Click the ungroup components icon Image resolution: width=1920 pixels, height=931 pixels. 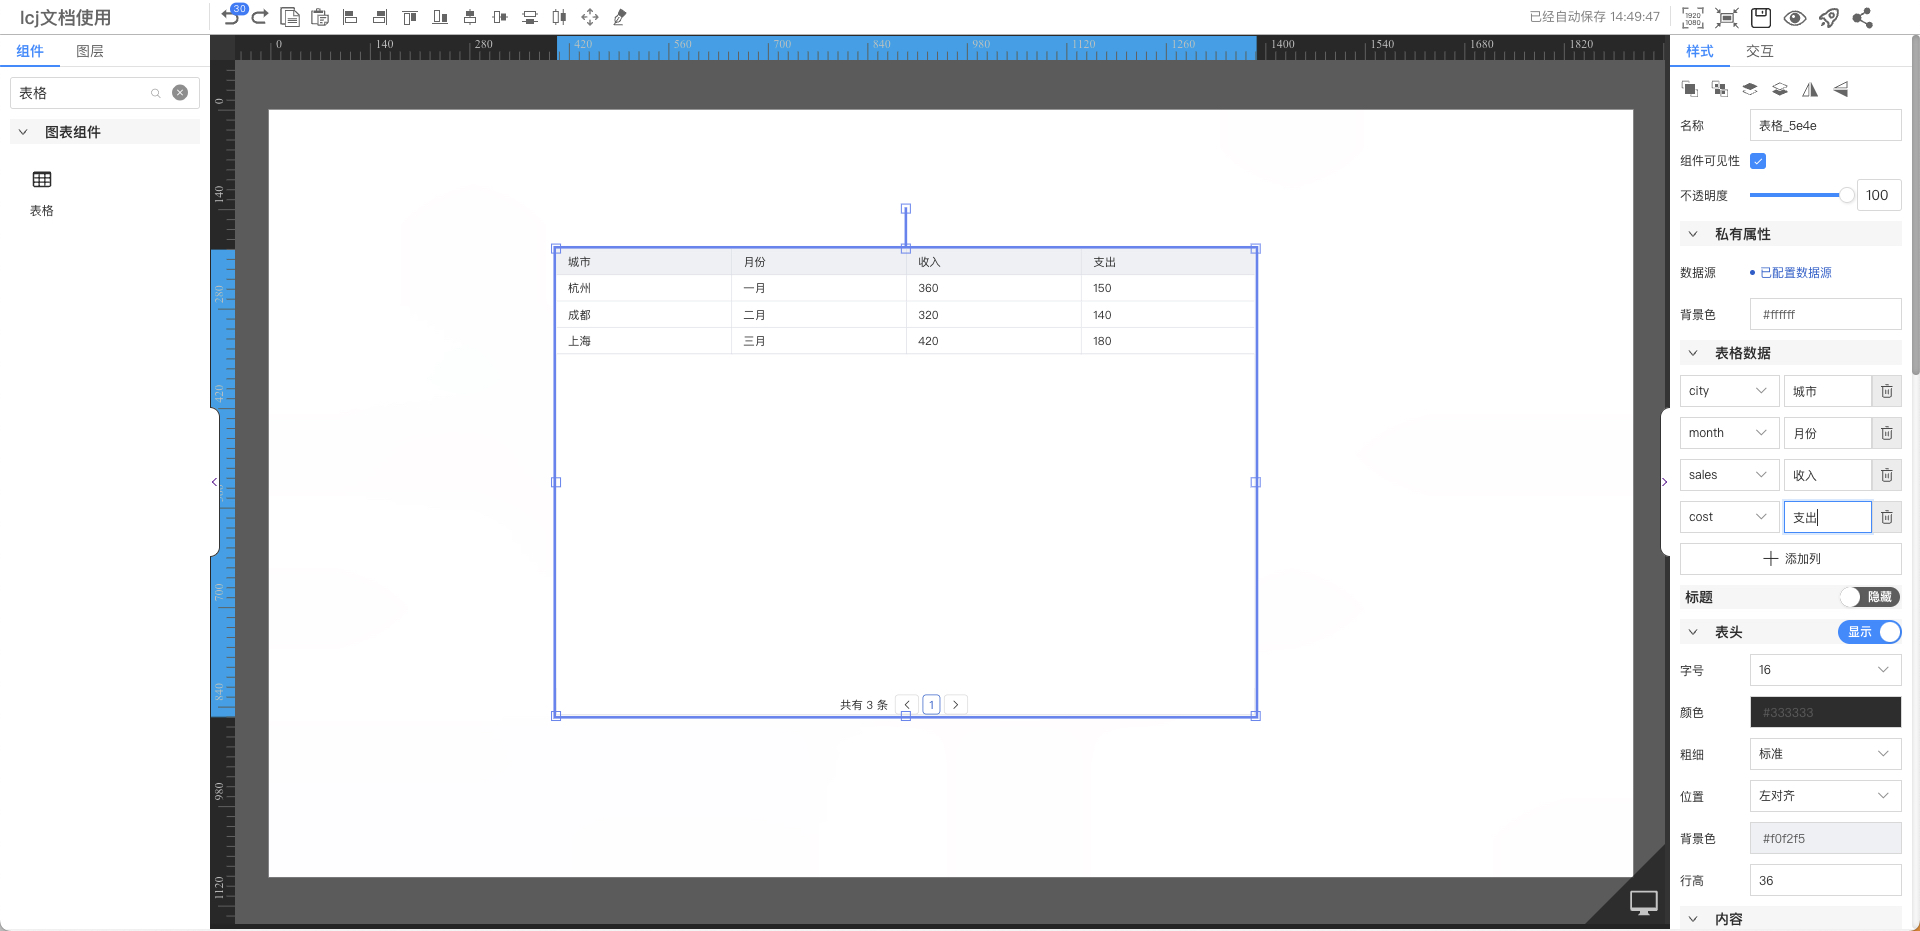click(x=1720, y=89)
